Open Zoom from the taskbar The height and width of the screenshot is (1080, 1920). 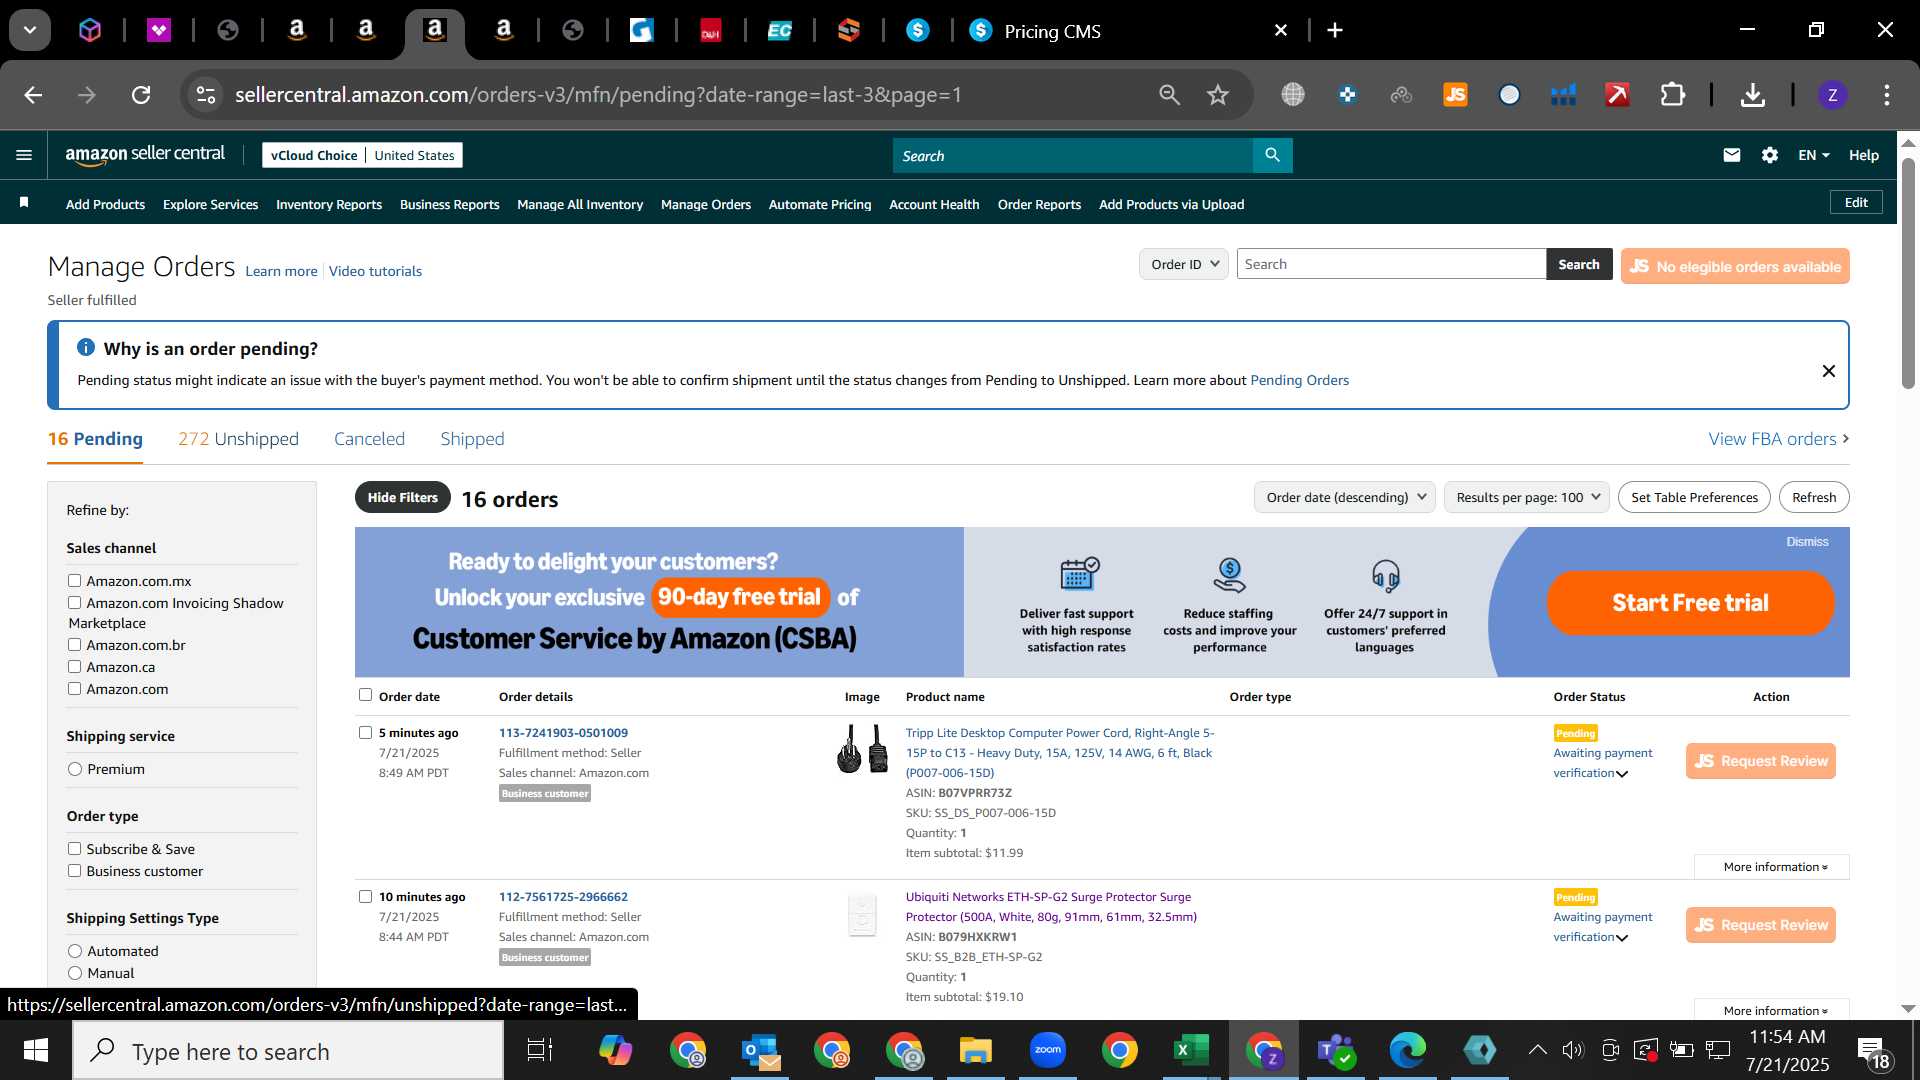click(1047, 1050)
